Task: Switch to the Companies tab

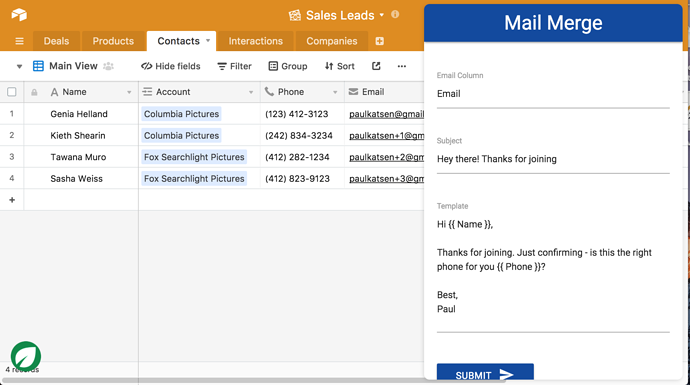Action: coord(332,41)
